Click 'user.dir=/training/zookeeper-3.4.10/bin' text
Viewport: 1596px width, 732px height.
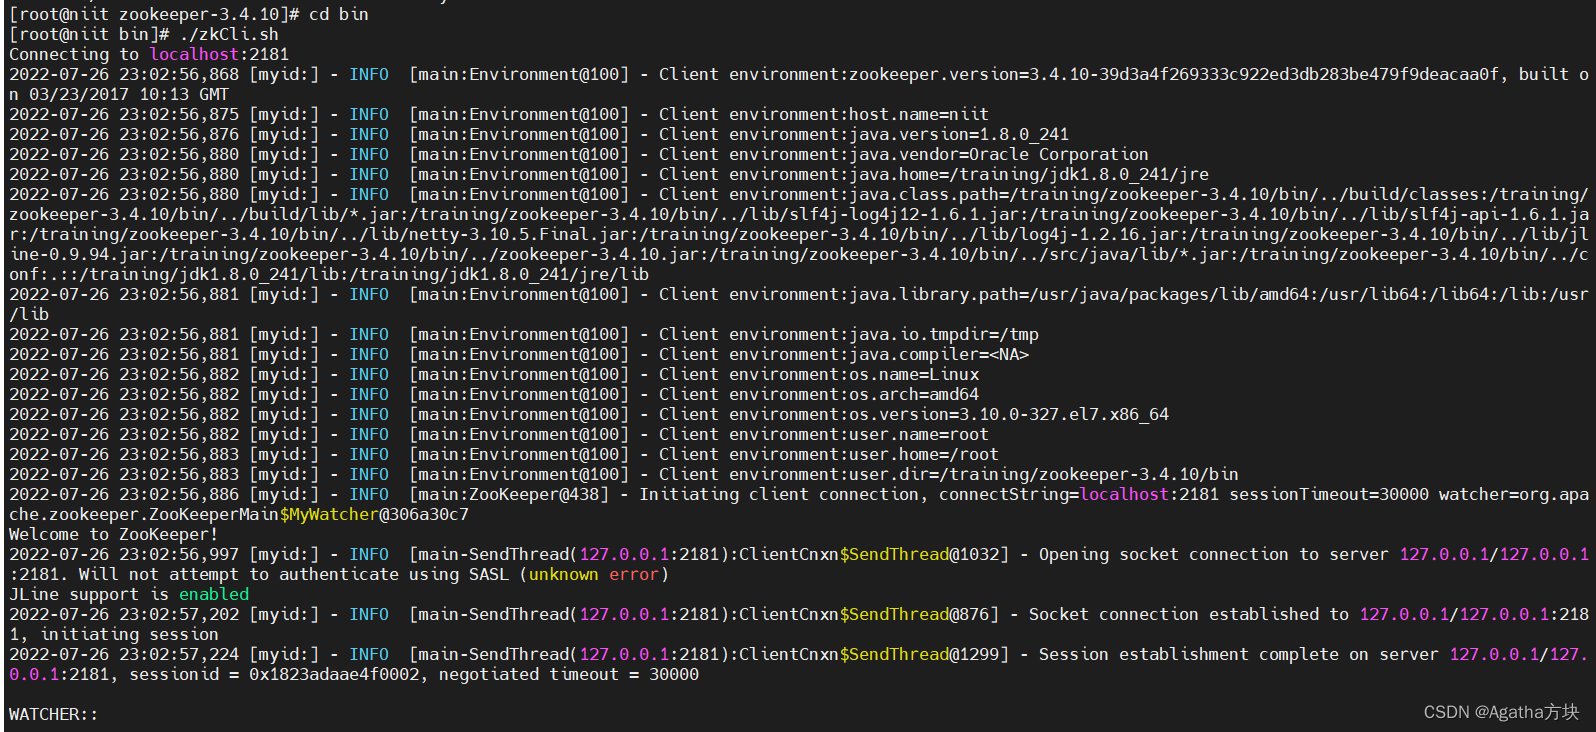click(x=1044, y=474)
